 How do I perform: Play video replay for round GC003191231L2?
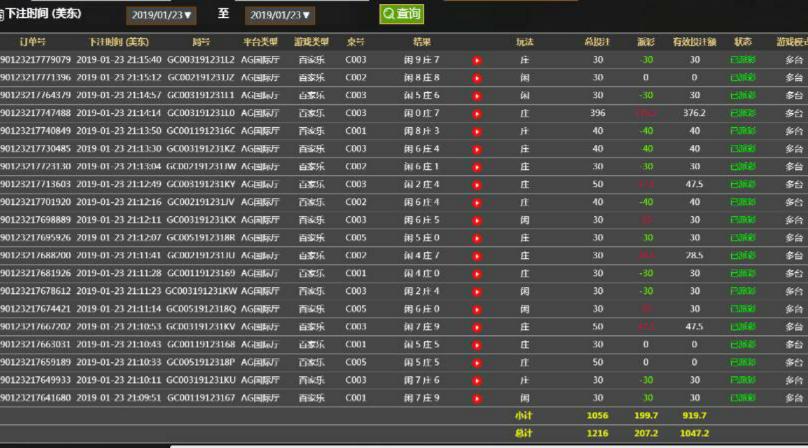[x=477, y=60]
